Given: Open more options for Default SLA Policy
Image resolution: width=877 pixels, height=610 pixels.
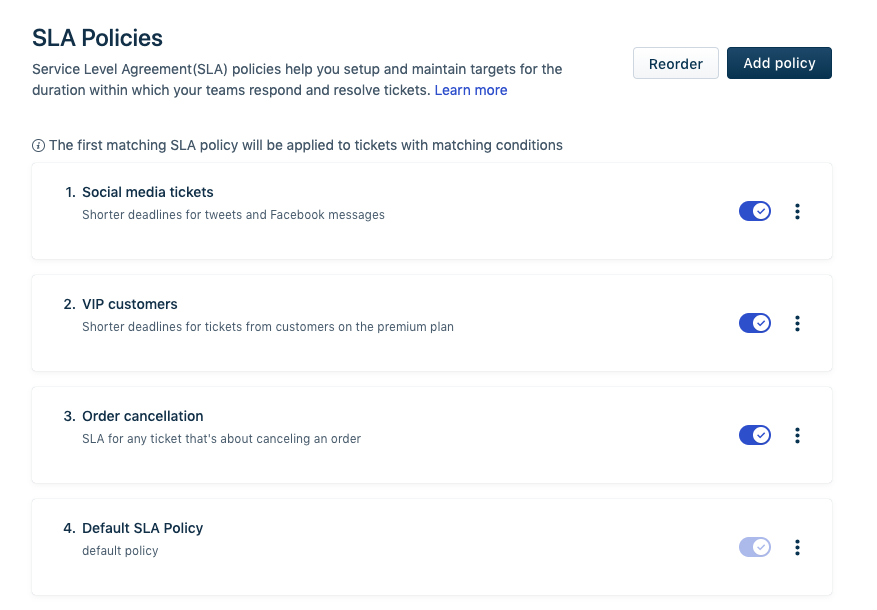Looking at the screenshot, I should point(797,547).
